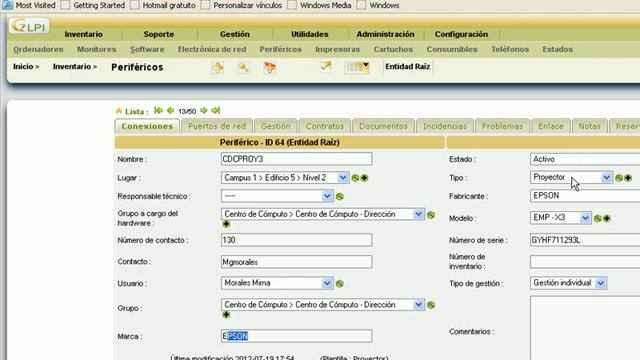
Task: Click the green icon beside Grupo a cargo del hardware
Action: (431, 215)
